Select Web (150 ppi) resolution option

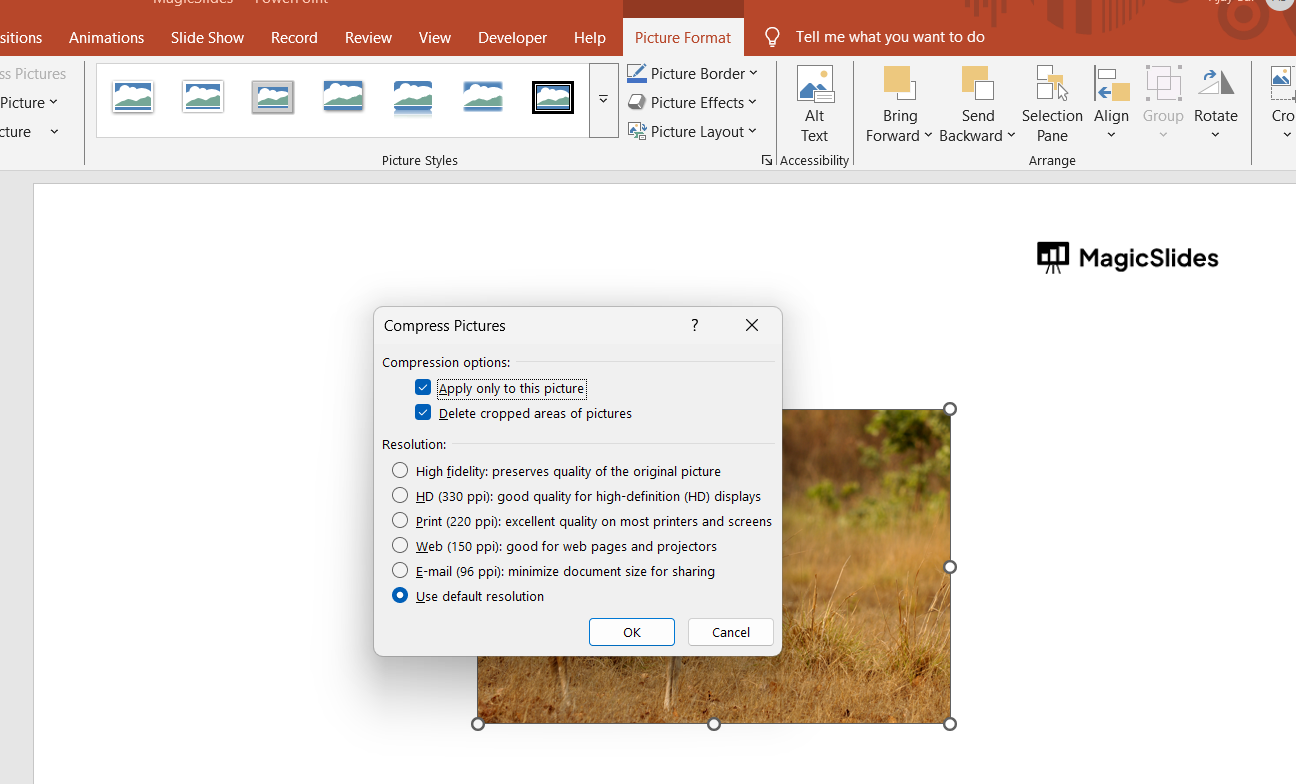400,546
